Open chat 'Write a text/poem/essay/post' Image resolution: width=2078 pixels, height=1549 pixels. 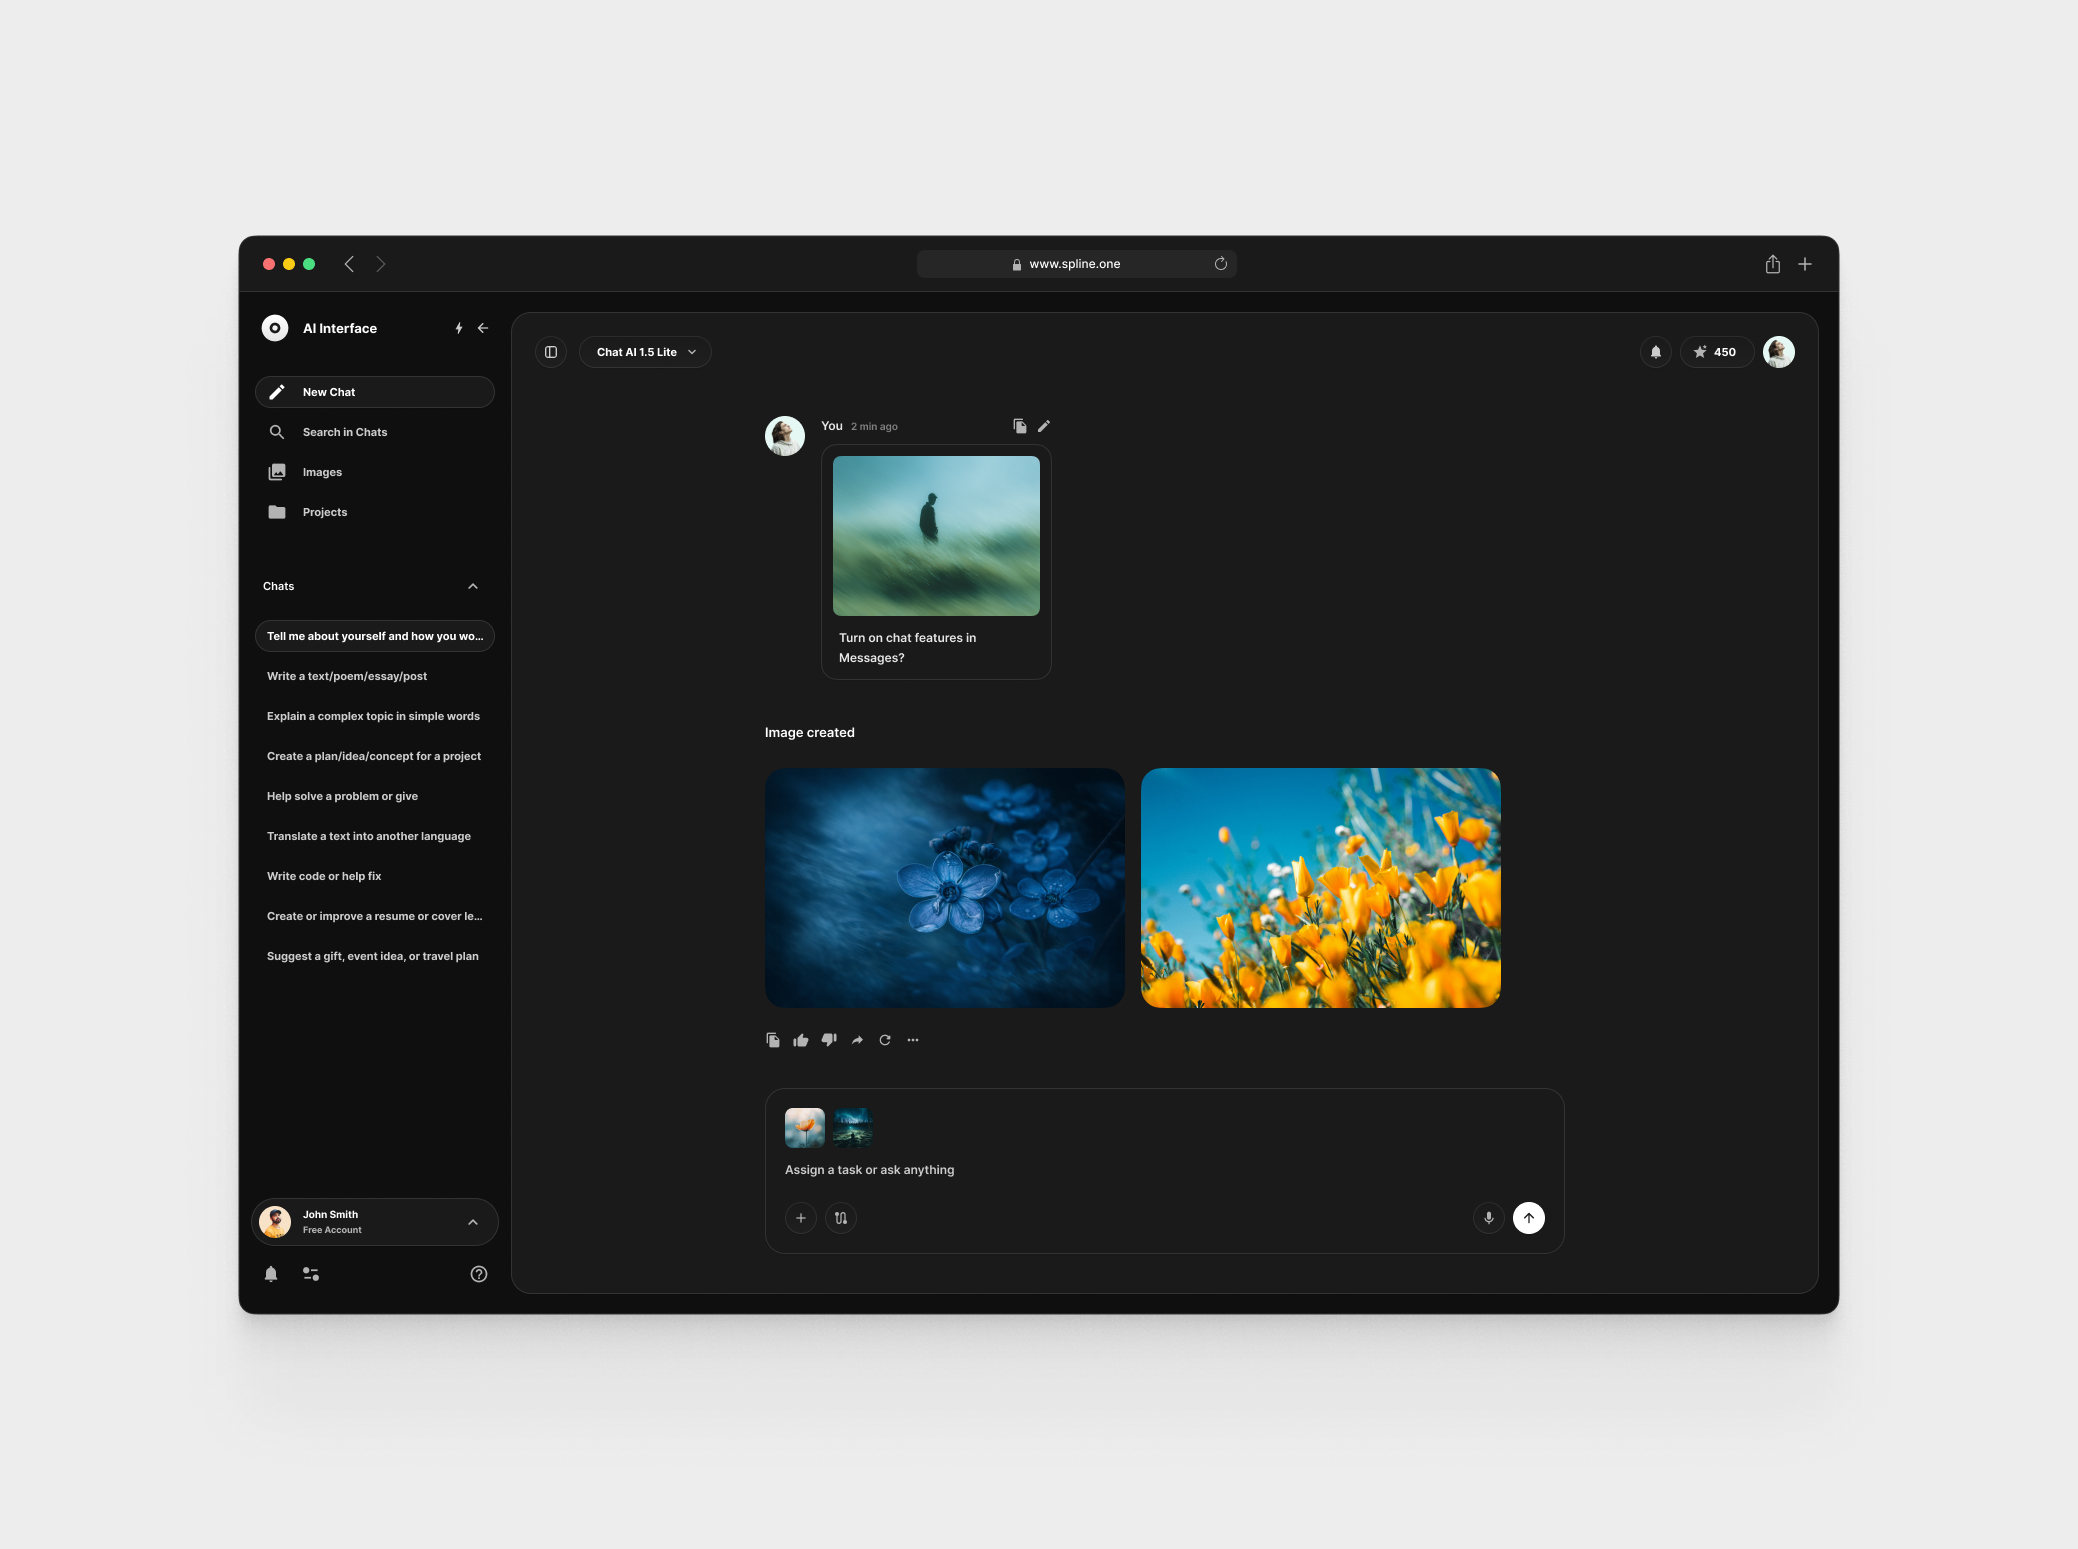375,676
